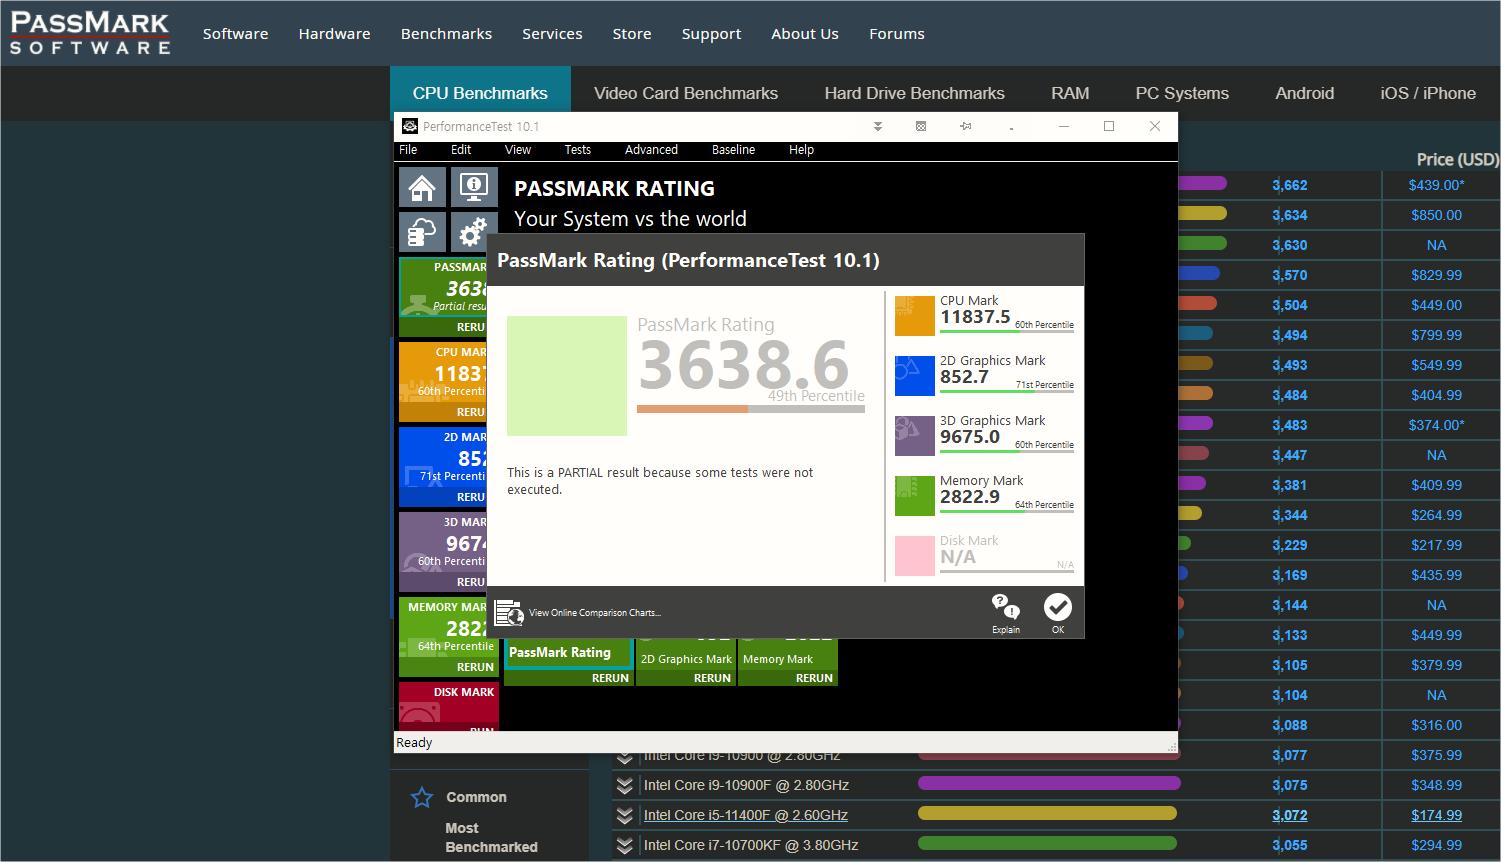The width and height of the screenshot is (1501, 862).
Task: Click the Common star icon on webpage
Action: coord(422,797)
